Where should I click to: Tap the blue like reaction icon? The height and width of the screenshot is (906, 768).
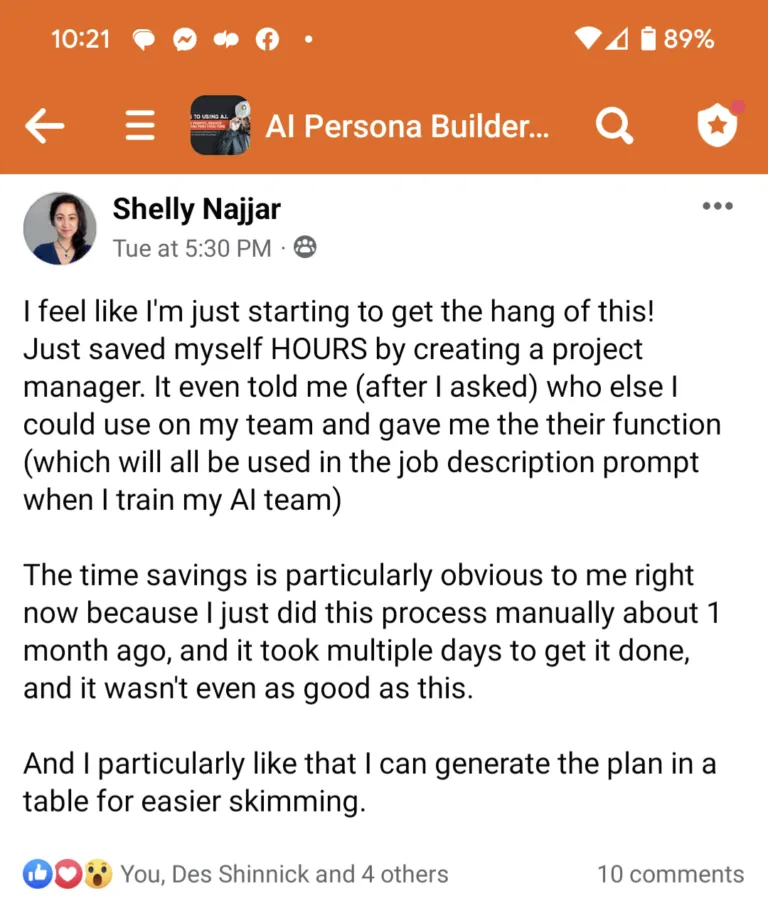[38, 874]
